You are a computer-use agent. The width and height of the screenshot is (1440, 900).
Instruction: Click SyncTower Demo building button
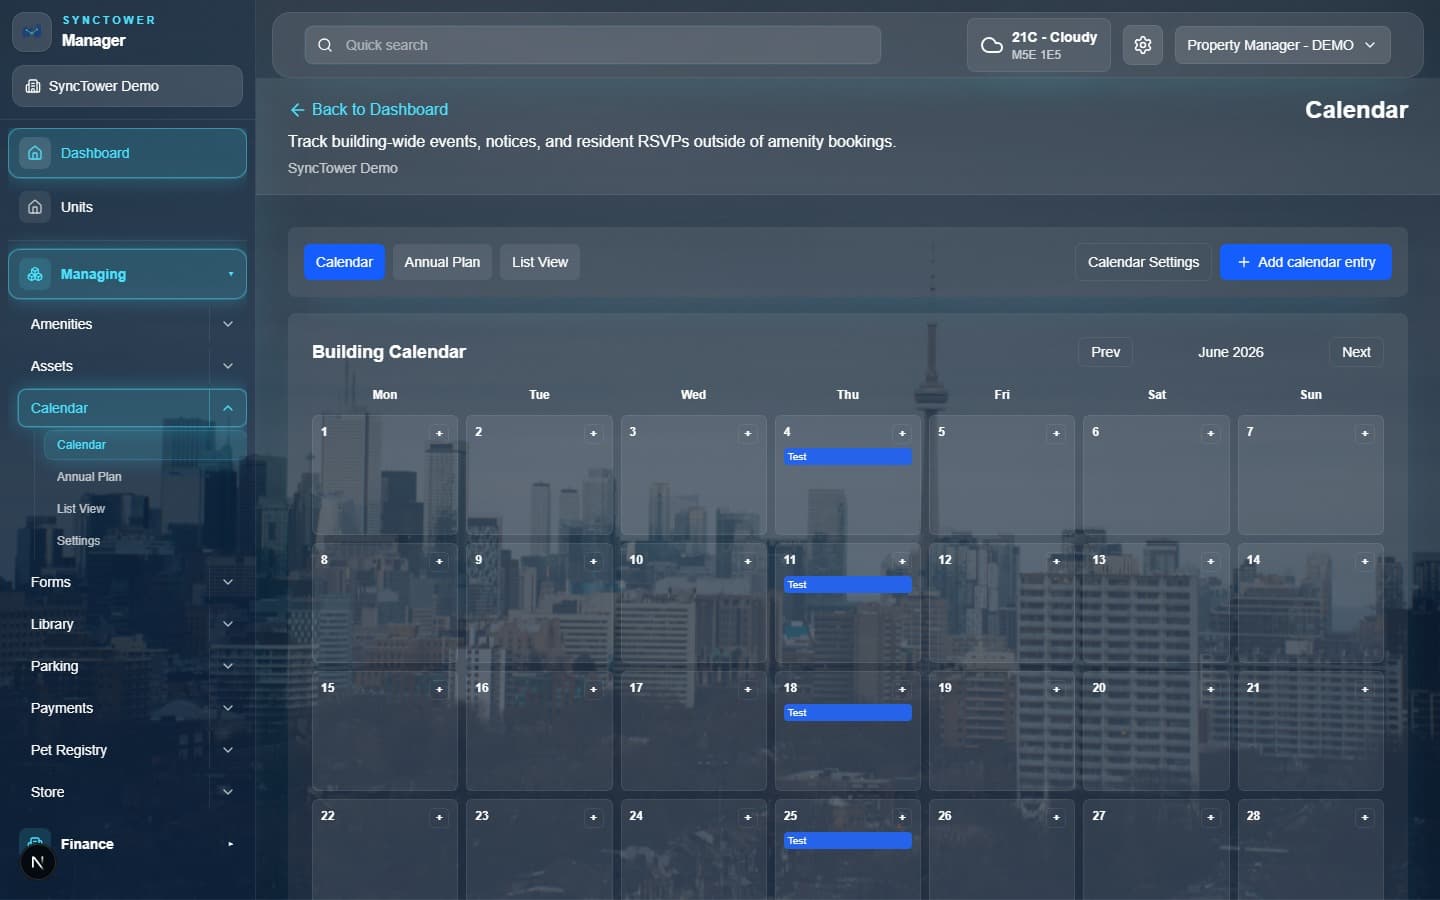pos(127,86)
